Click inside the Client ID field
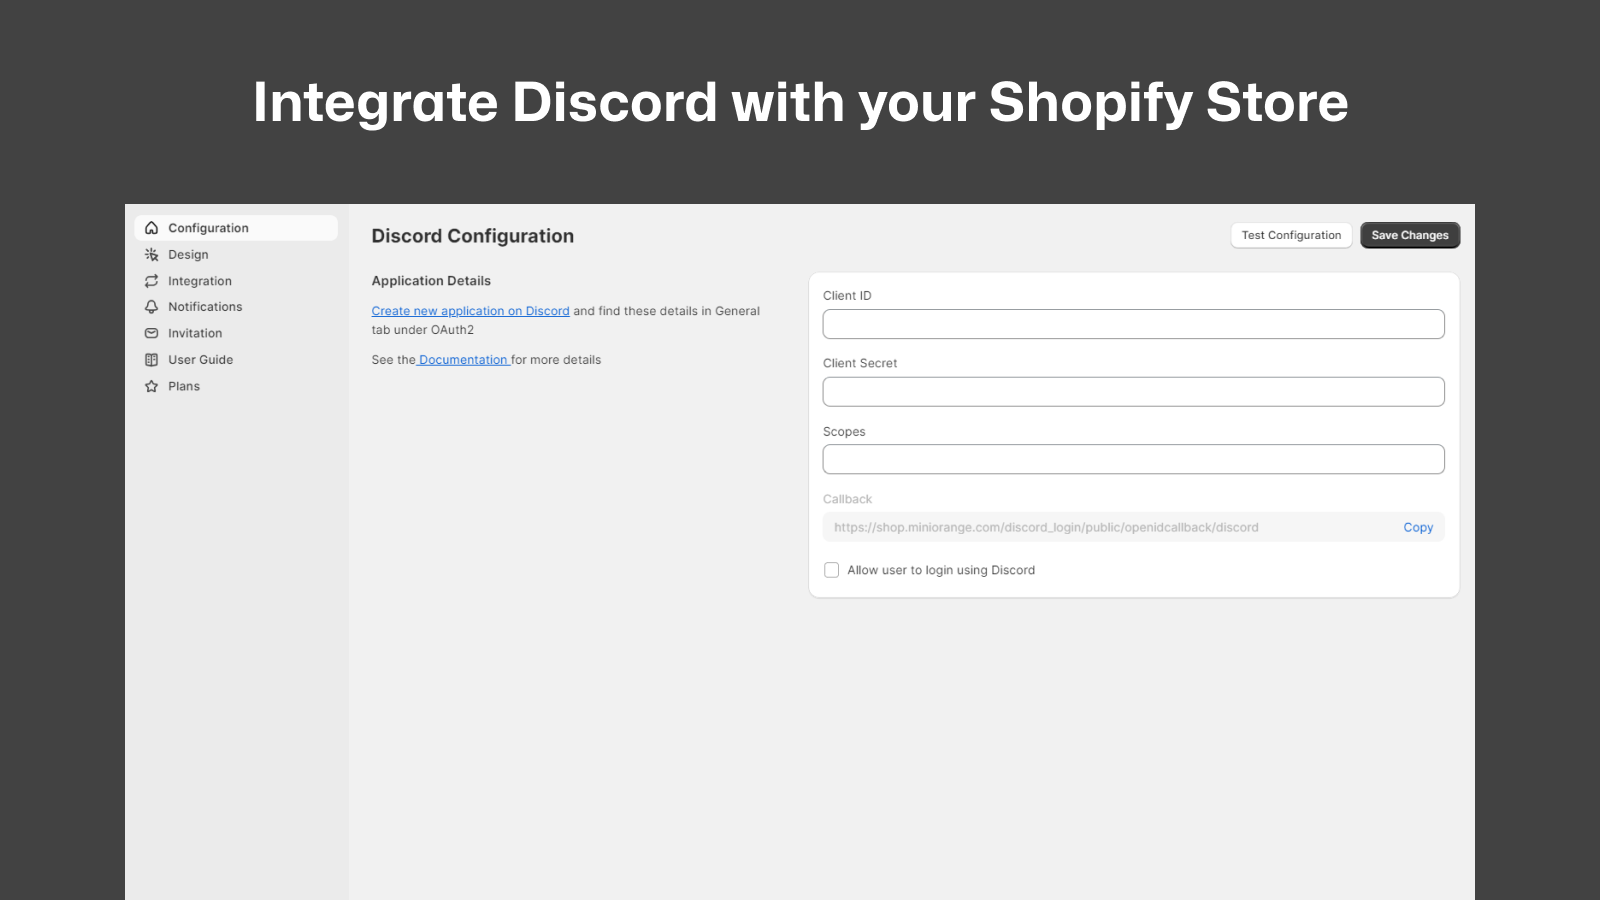The width and height of the screenshot is (1600, 900). click(x=1133, y=323)
